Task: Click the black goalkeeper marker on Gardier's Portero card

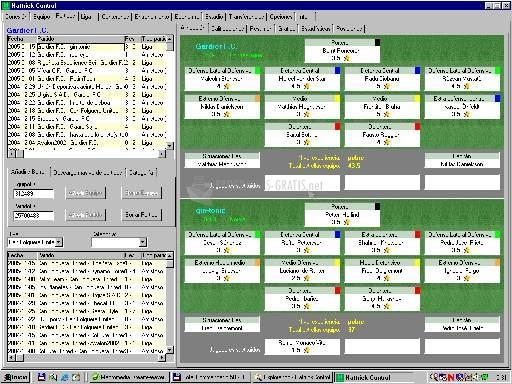Action: pos(377,42)
